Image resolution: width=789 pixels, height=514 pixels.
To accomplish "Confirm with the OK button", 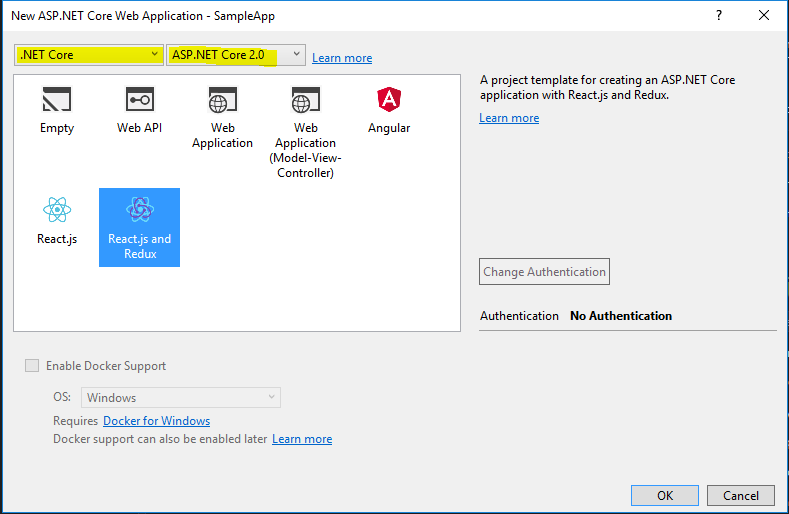I will pos(665,495).
